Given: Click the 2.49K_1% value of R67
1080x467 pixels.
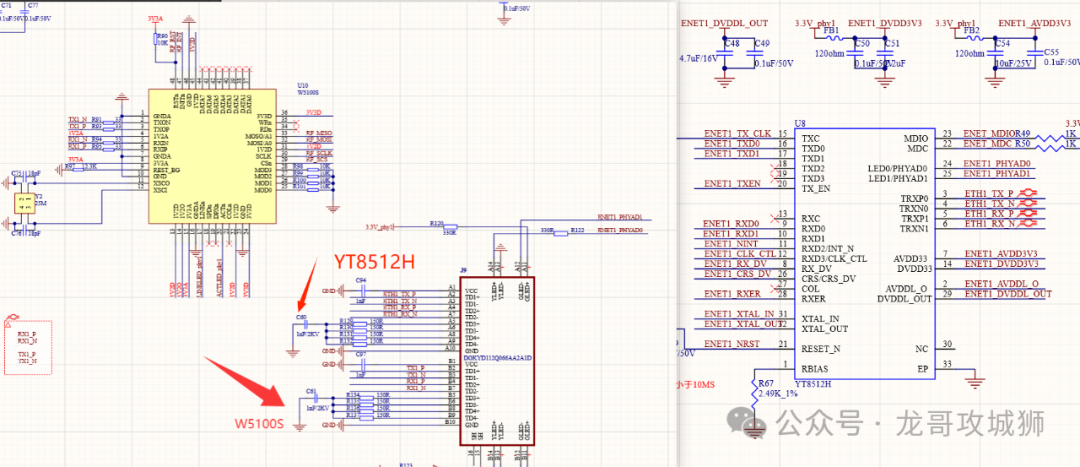Looking at the screenshot, I should point(776,394).
